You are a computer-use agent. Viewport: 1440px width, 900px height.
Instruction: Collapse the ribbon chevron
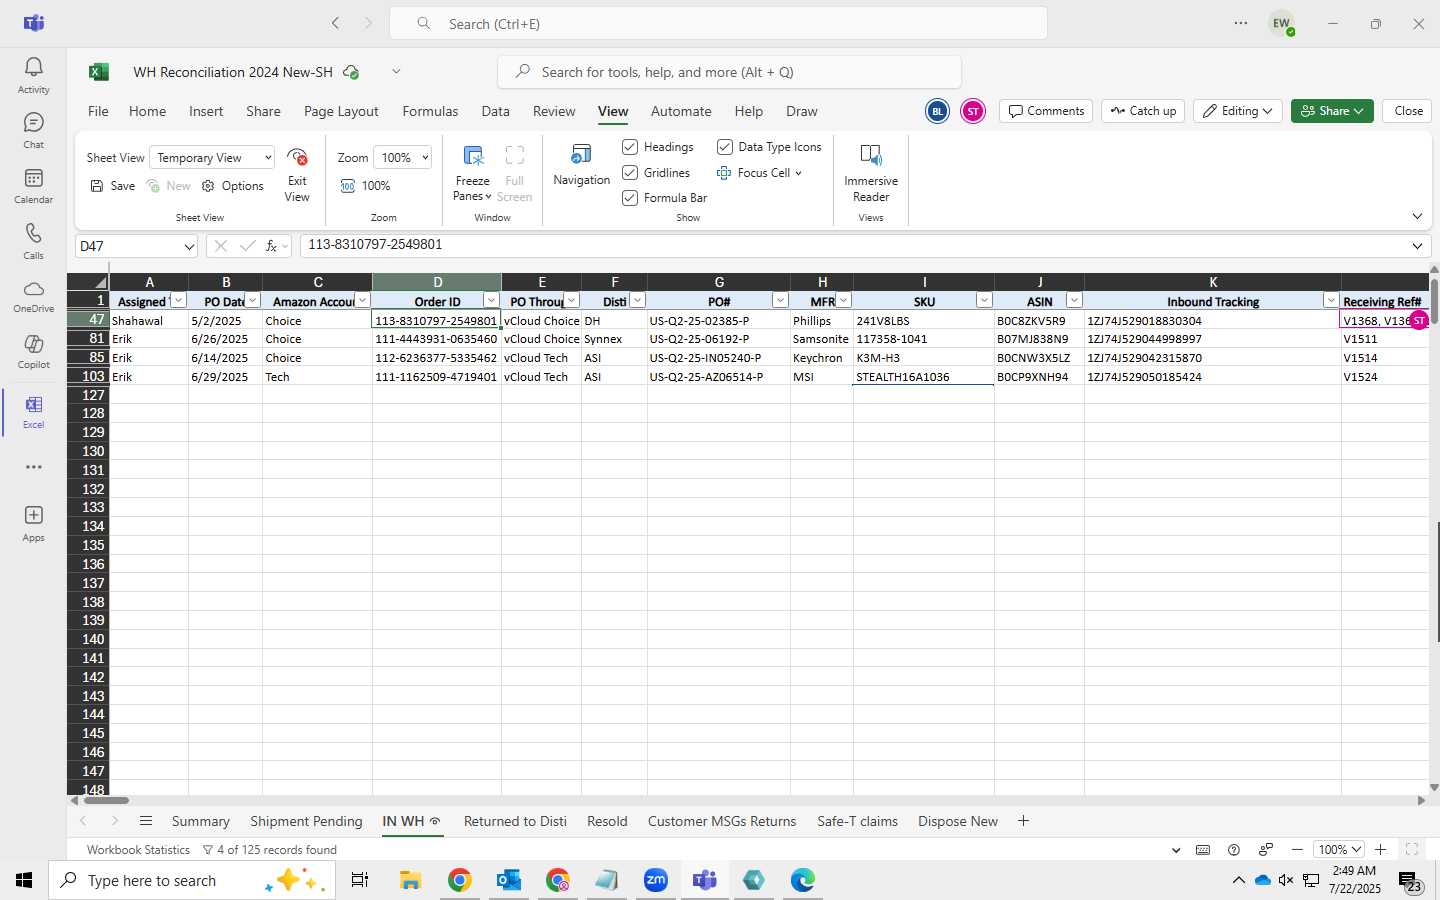point(1417,217)
